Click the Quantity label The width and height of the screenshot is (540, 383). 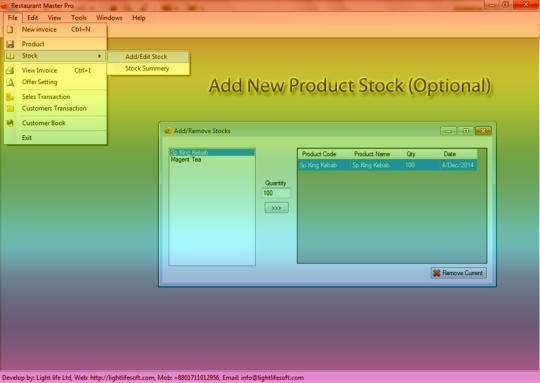click(x=276, y=183)
